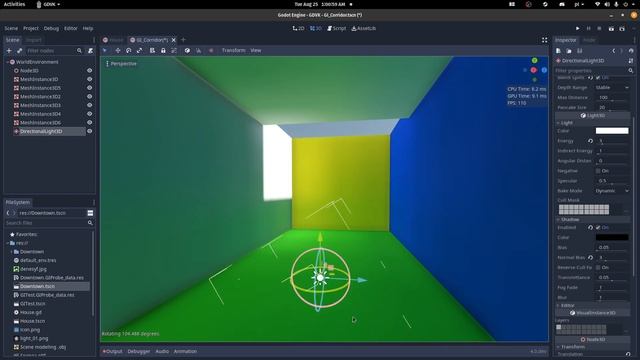Switch to the Script workspace
640x360 pixels.
[336, 28]
